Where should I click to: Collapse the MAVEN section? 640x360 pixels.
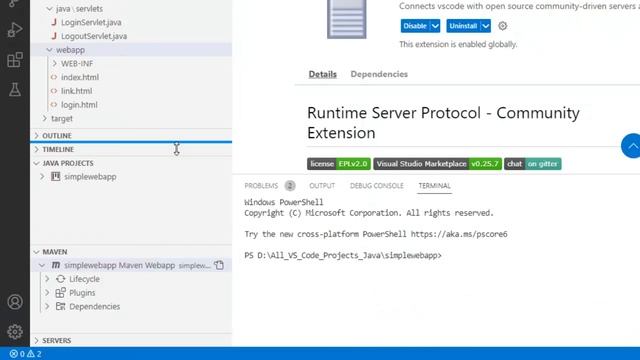[x=36, y=252]
